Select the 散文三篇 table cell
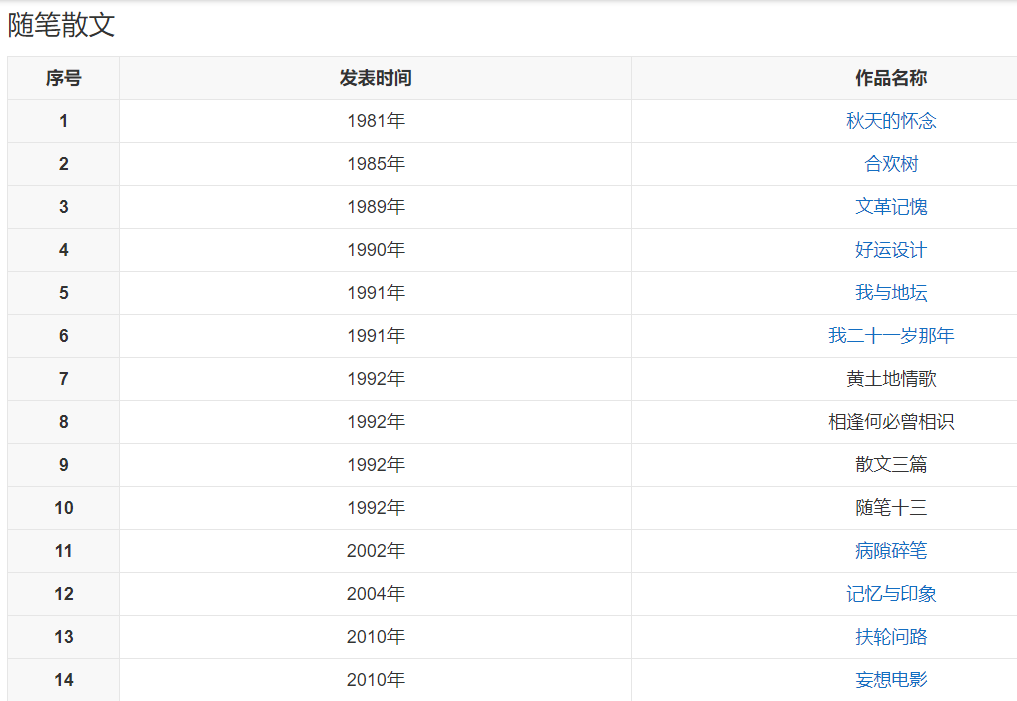 tap(891, 465)
